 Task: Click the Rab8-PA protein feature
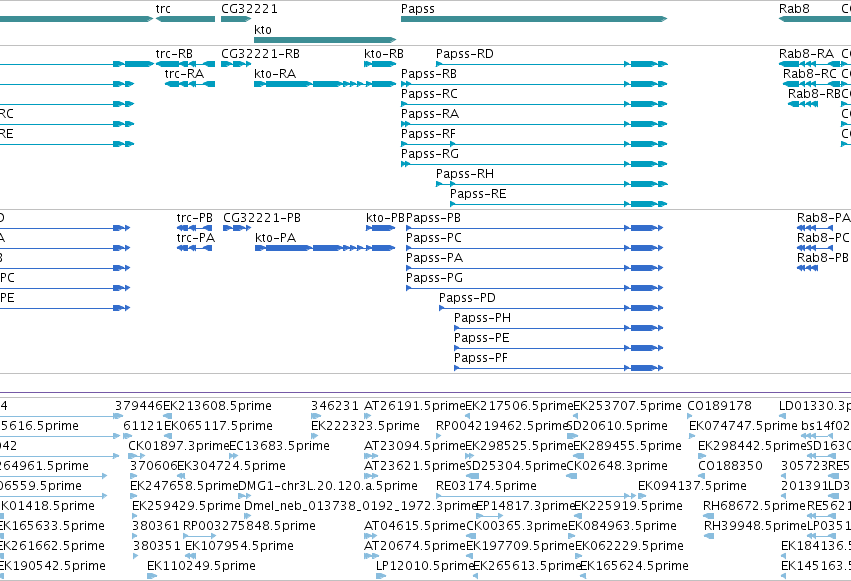[x=815, y=228]
